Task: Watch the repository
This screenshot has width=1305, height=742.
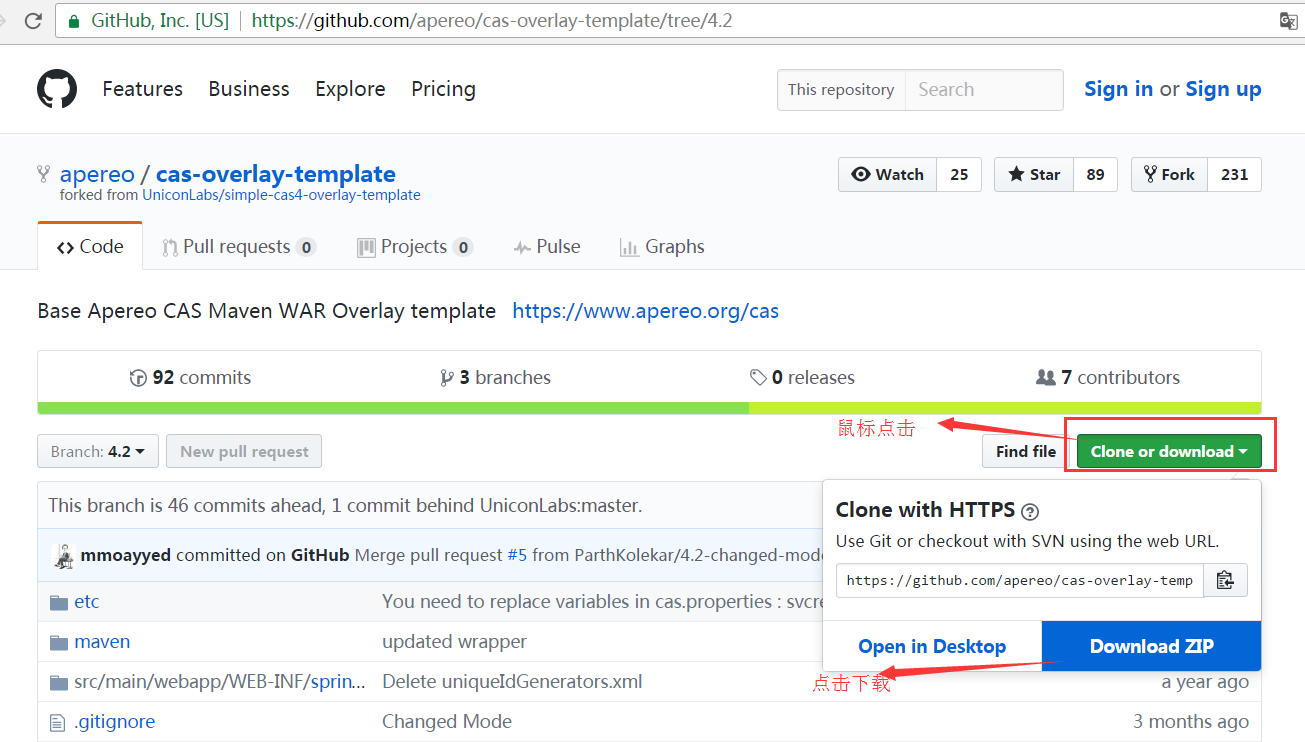Action: tap(888, 174)
